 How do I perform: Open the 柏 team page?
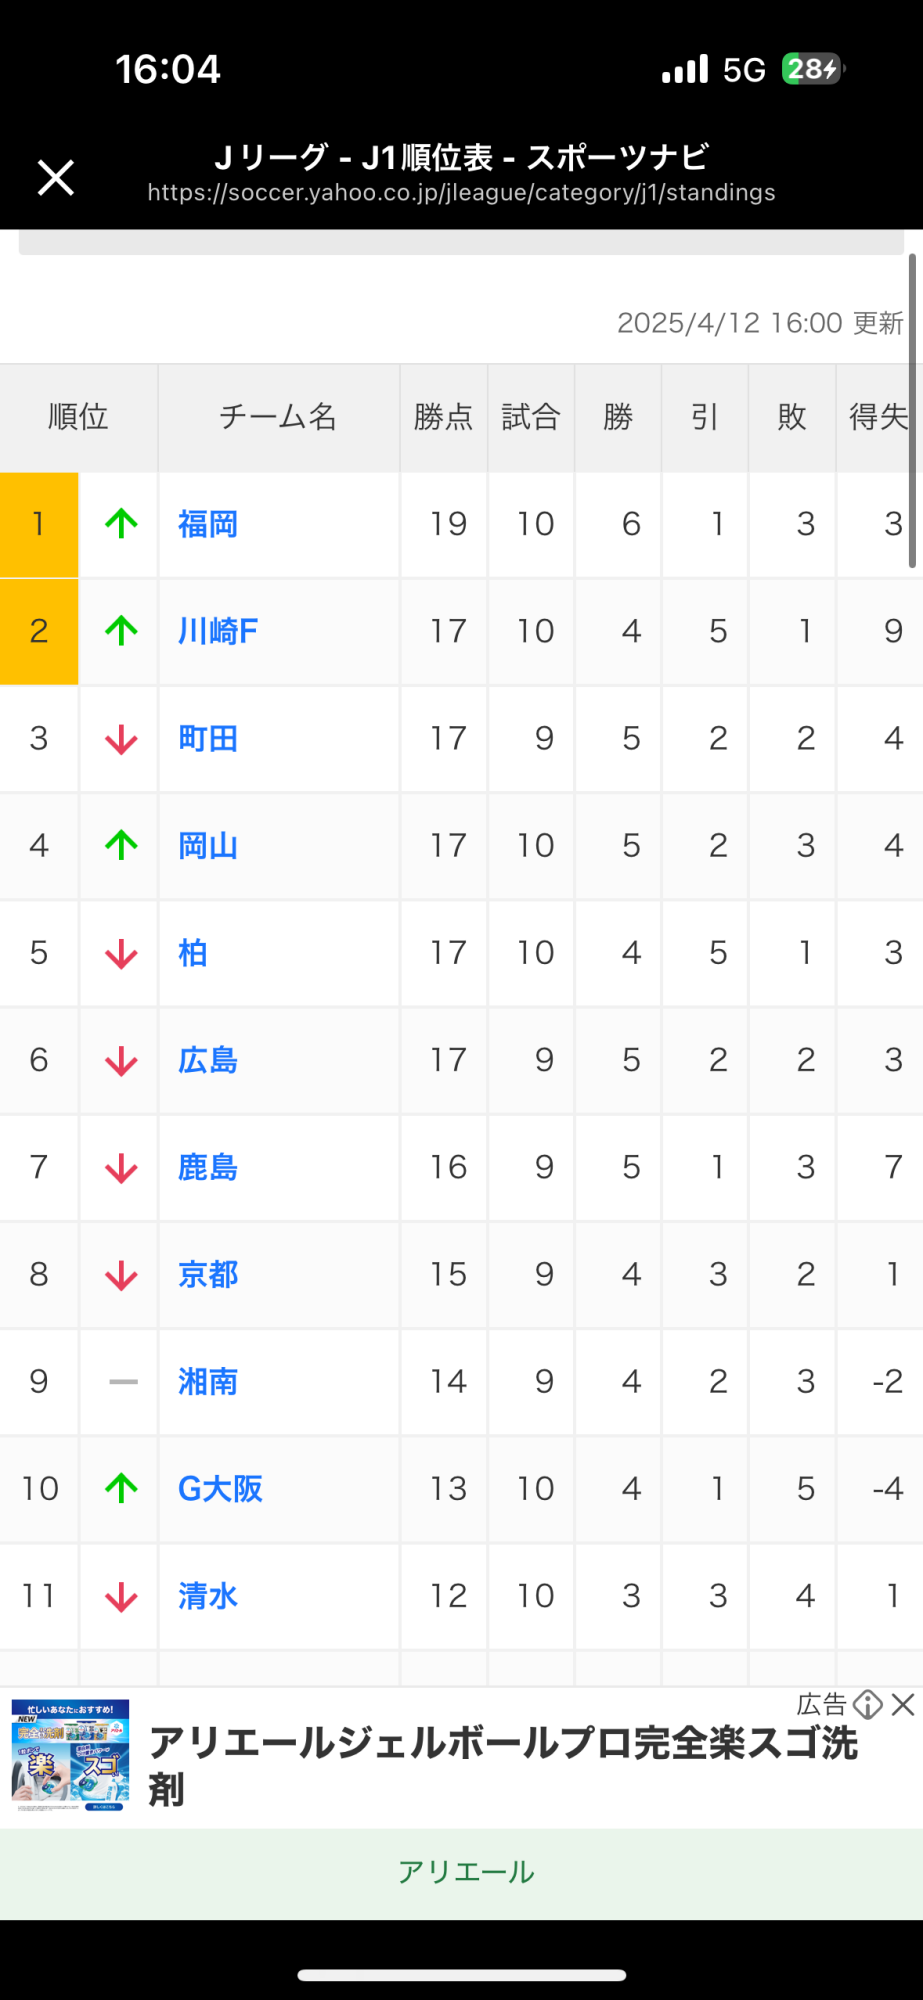coord(193,953)
